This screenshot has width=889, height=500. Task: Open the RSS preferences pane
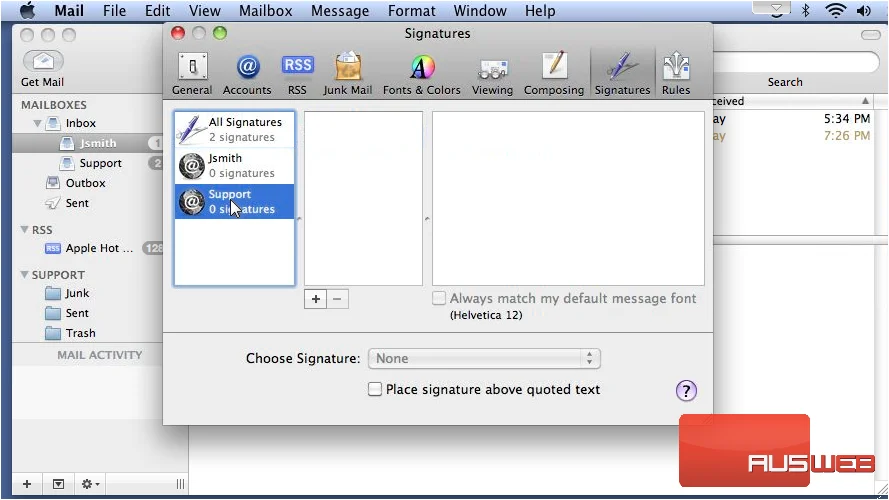pyautogui.click(x=297, y=74)
